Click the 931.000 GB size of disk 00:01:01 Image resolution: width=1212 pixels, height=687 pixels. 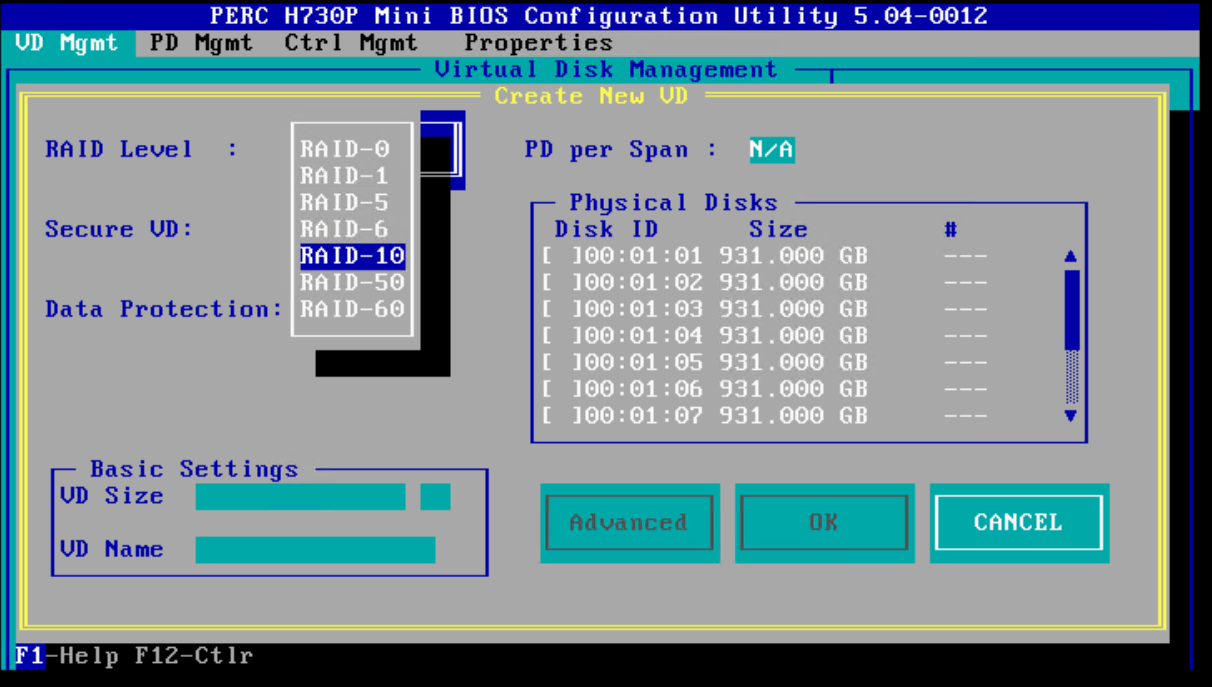coord(793,256)
